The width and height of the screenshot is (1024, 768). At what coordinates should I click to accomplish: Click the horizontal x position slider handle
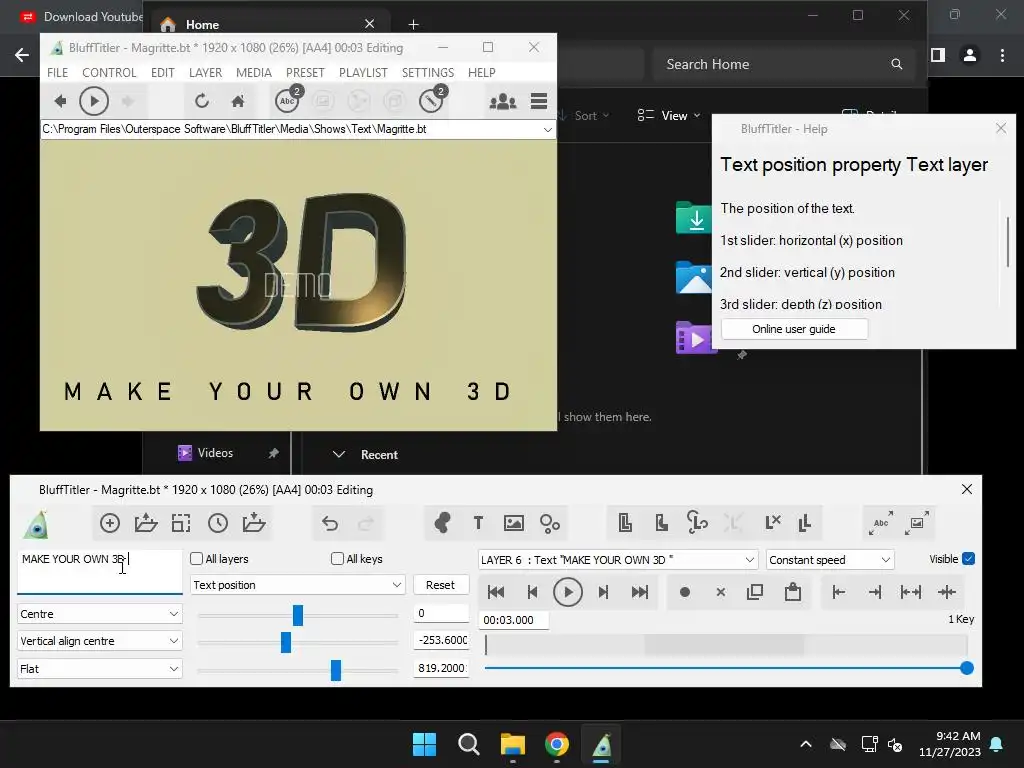(x=298, y=615)
